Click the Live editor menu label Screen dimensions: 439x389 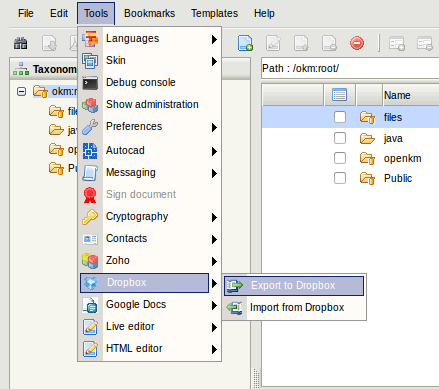130,326
